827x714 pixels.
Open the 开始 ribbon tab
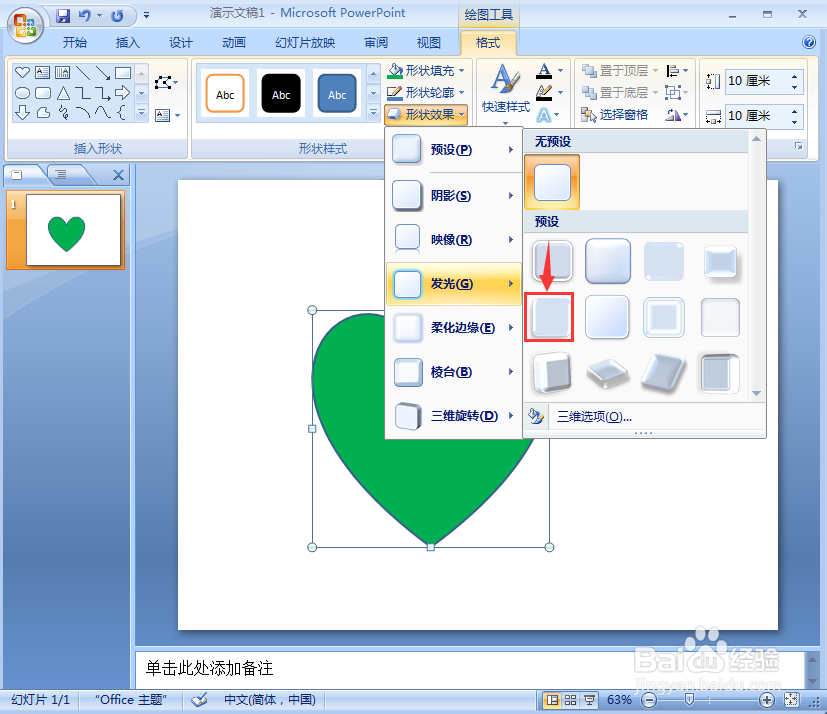(x=74, y=43)
